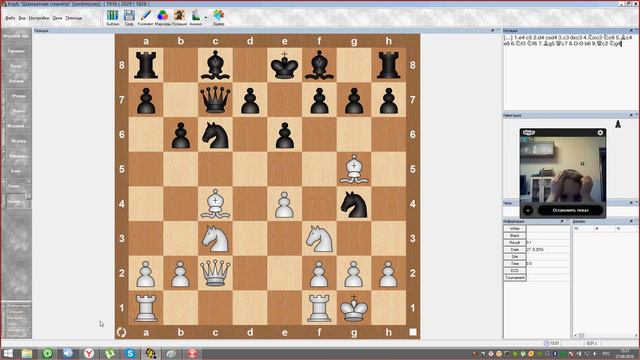Open the Маркеры color markers tool
Screen dimensions: 640x360
(x=162, y=18)
